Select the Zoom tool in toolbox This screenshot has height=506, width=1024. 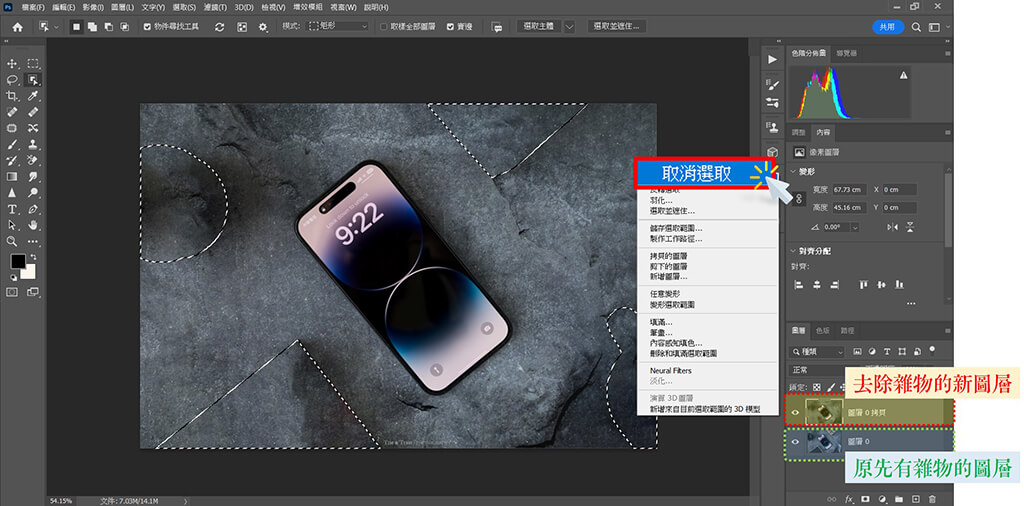point(13,241)
